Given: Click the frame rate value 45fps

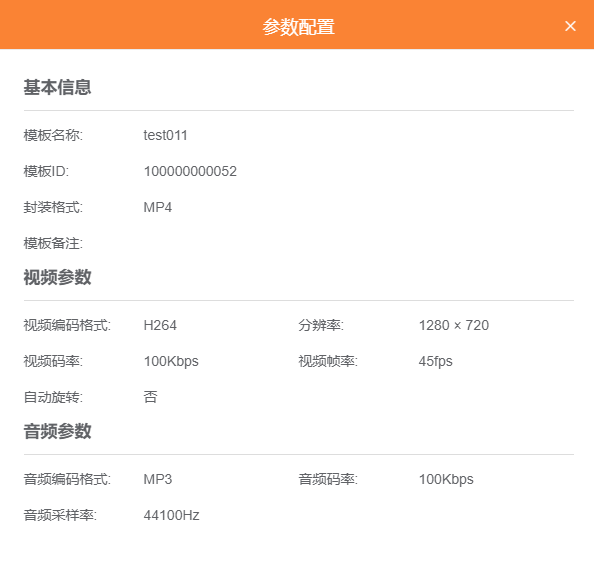Looking at the screenshot, I should tap(435, 361).
